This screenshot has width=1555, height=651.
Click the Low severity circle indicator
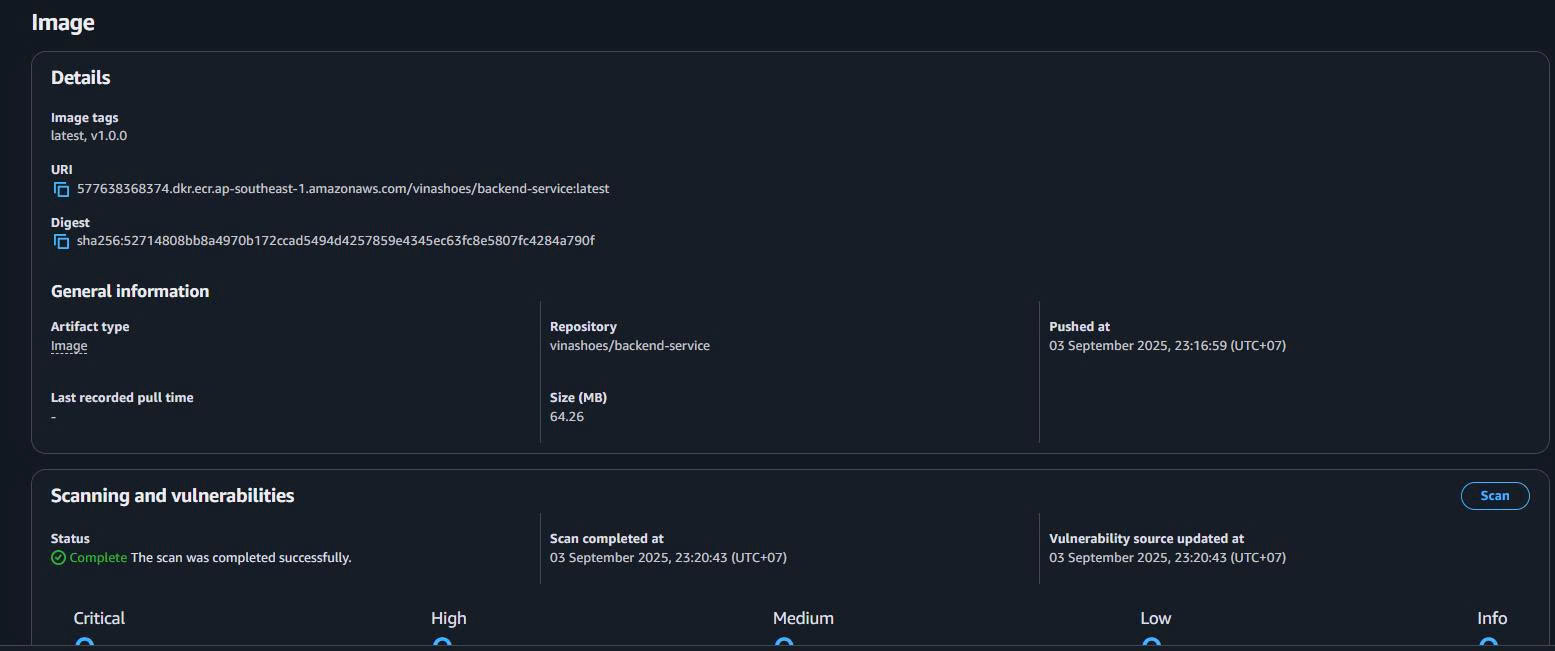point(1151,643)
